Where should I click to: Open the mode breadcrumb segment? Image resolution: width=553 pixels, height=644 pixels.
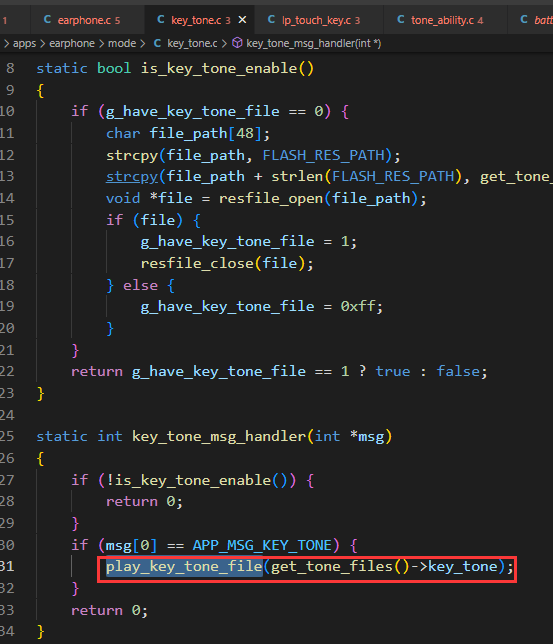(122, 43)
